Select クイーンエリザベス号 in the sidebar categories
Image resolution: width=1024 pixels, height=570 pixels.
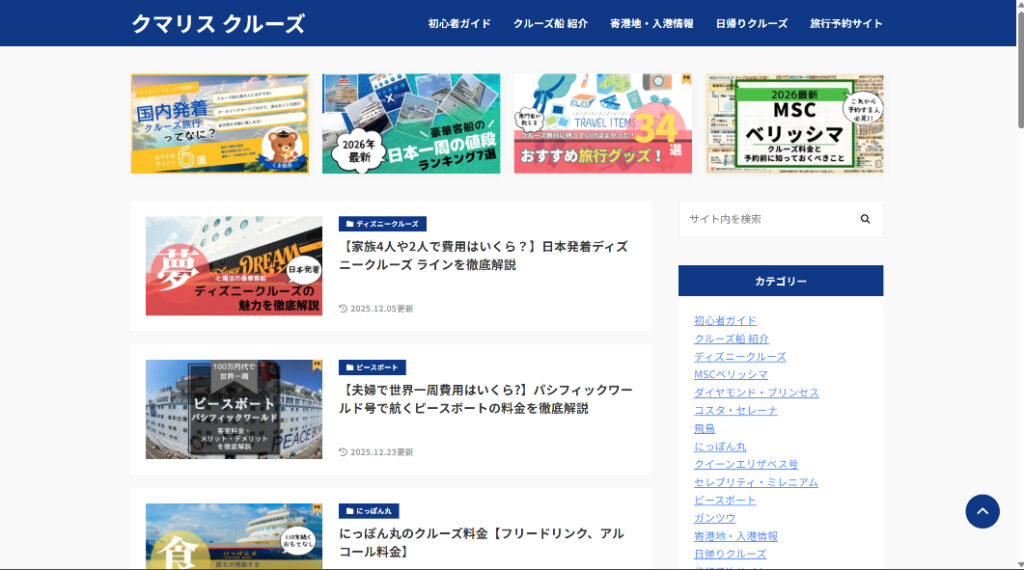point(746,465)
